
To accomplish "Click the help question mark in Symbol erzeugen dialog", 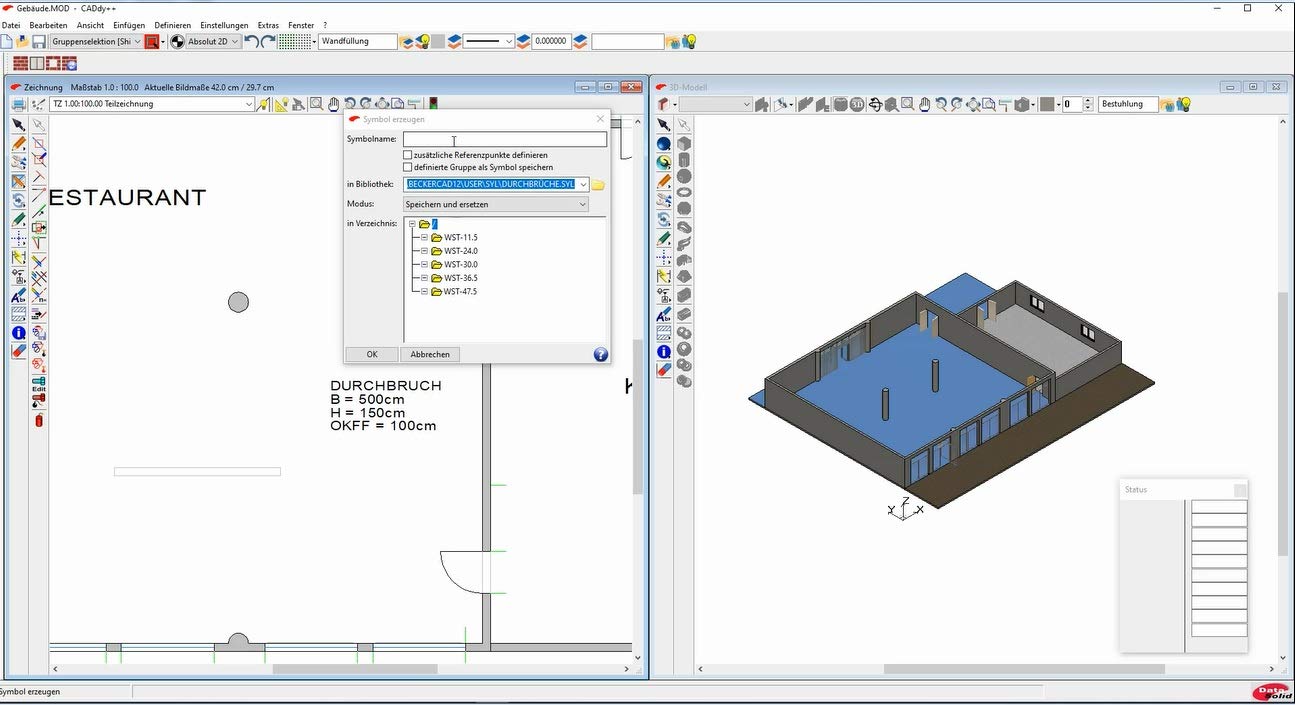I will (600, 354).
